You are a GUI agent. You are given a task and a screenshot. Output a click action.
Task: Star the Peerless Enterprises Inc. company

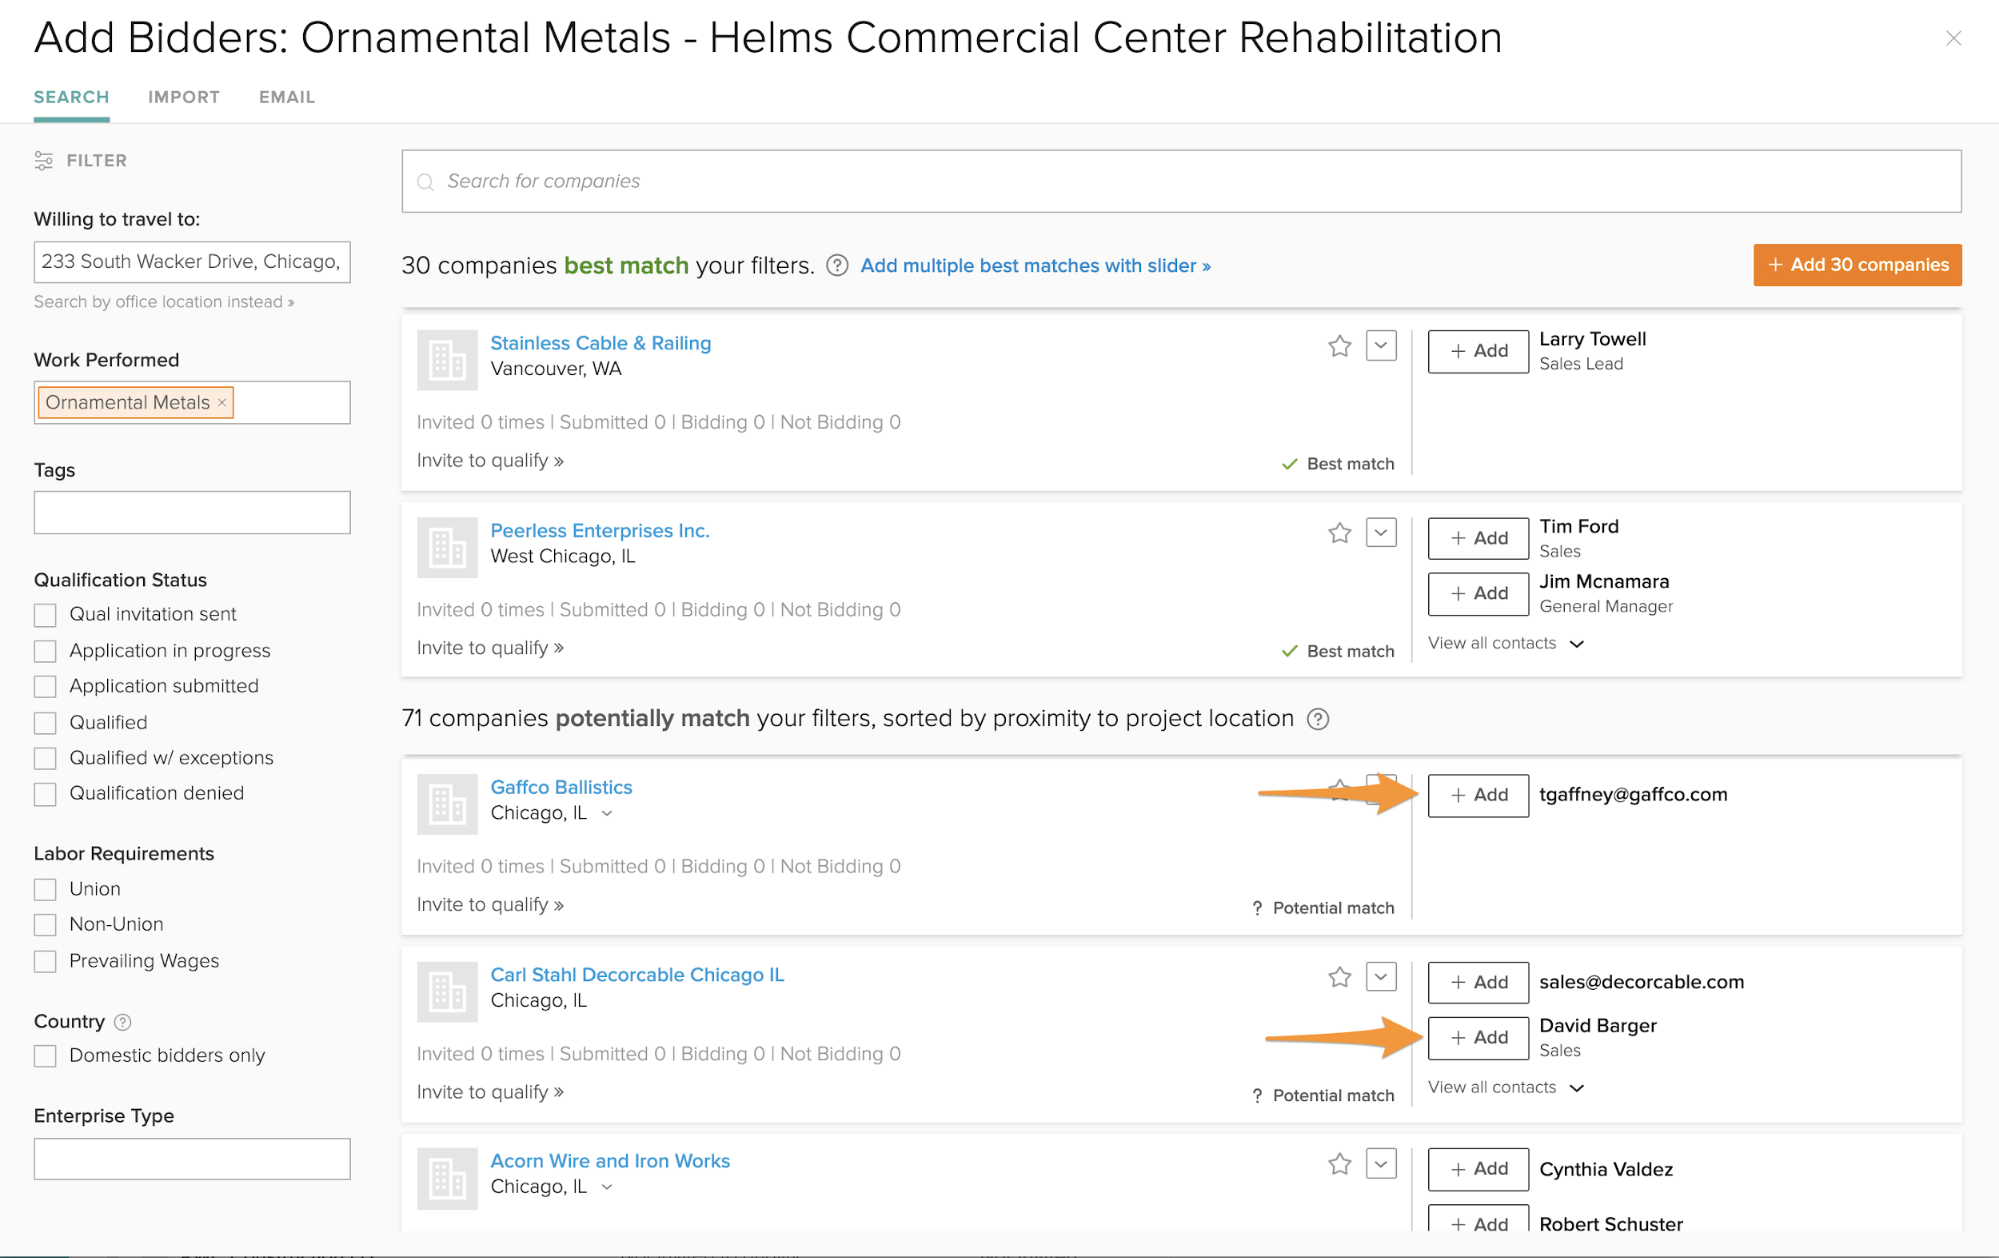tap(1339, 533)
